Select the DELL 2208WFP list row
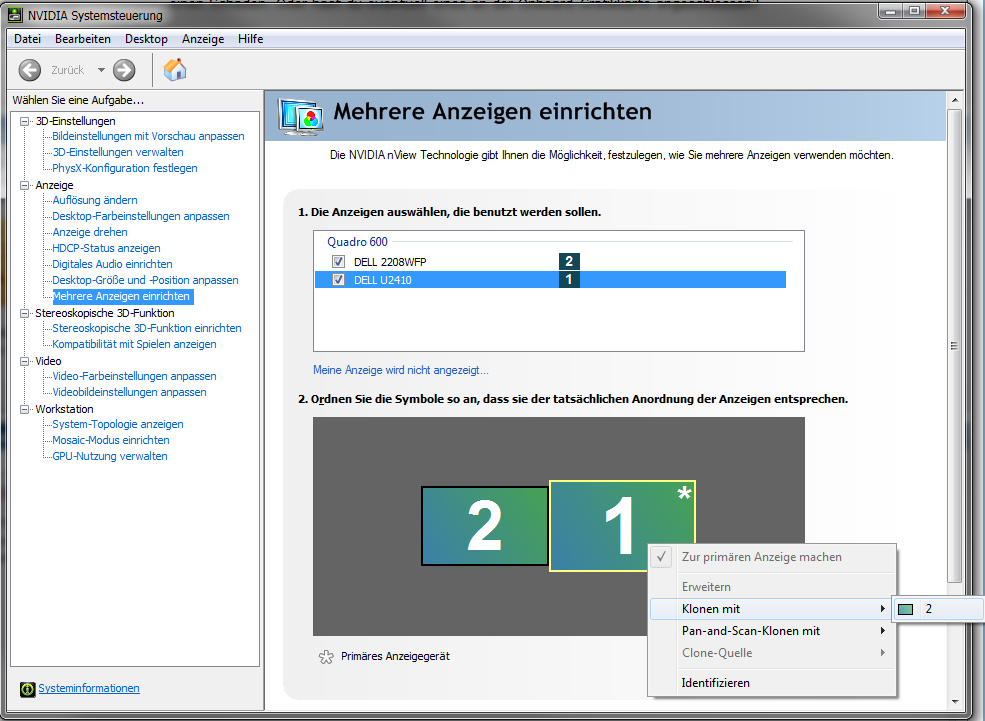Screen dimensions: 985x721 550,261
